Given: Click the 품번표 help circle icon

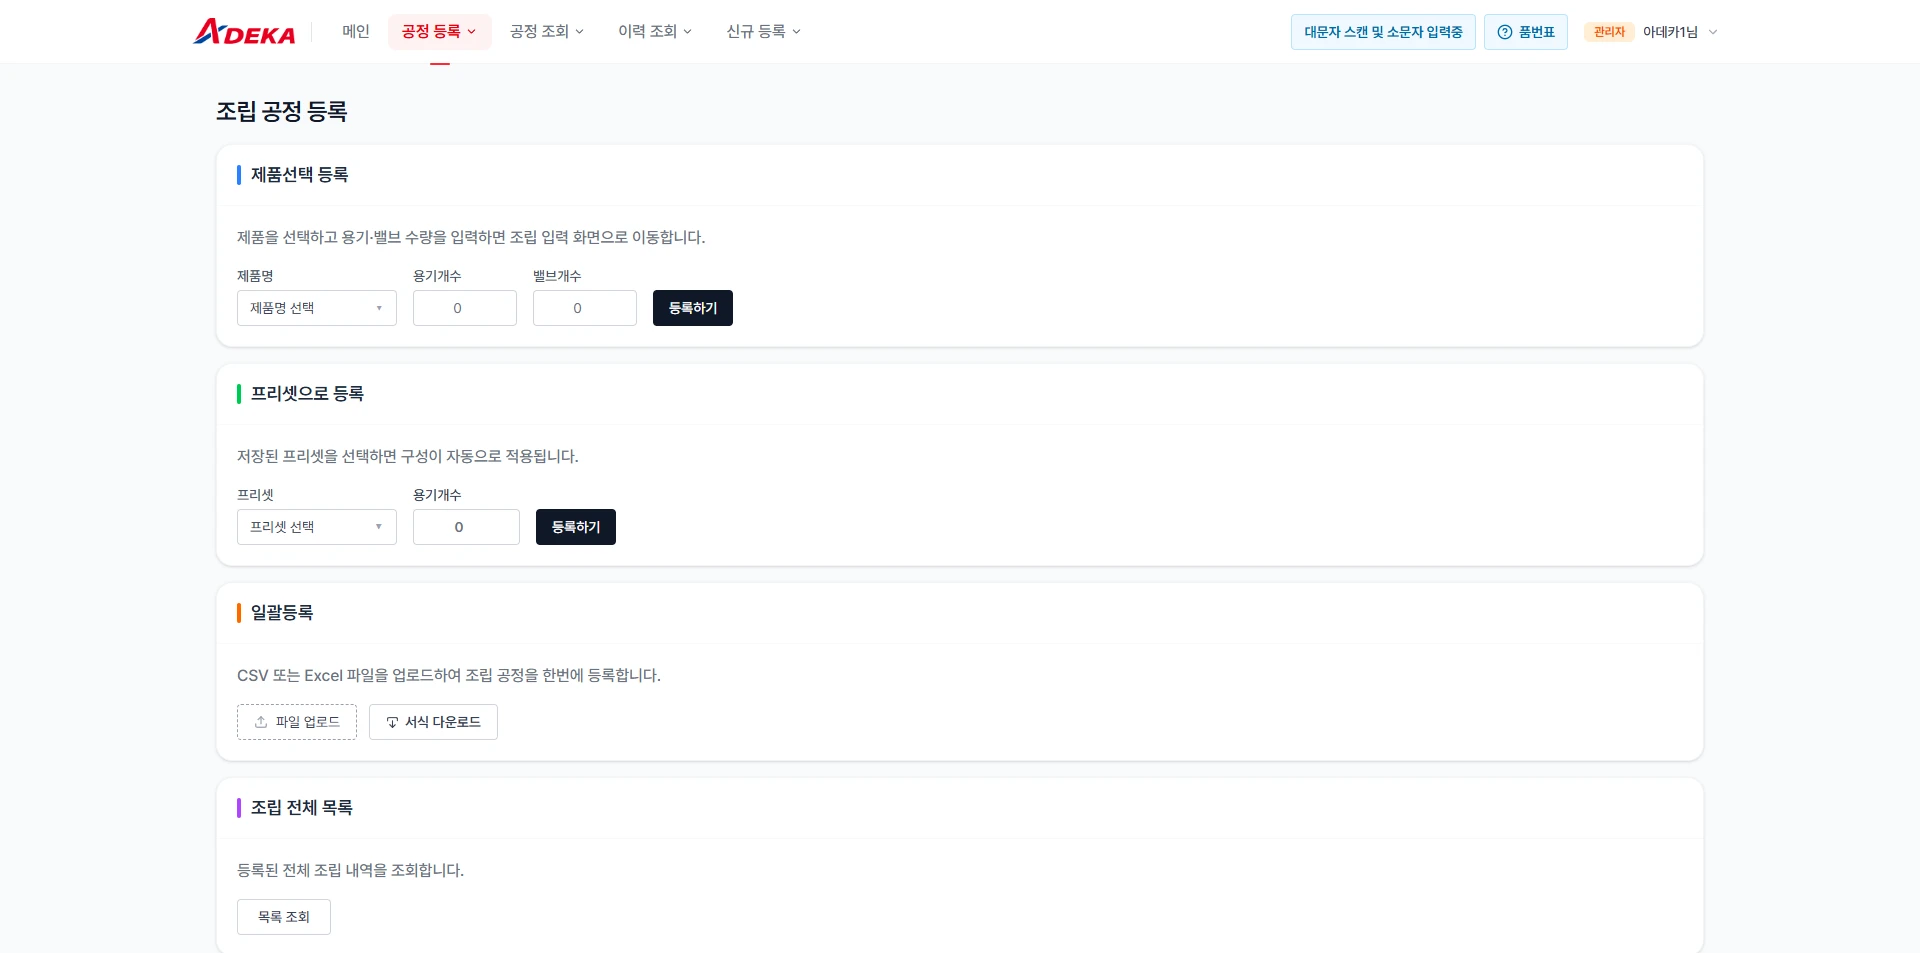Looking at the screenshot, I should 1504,32.
